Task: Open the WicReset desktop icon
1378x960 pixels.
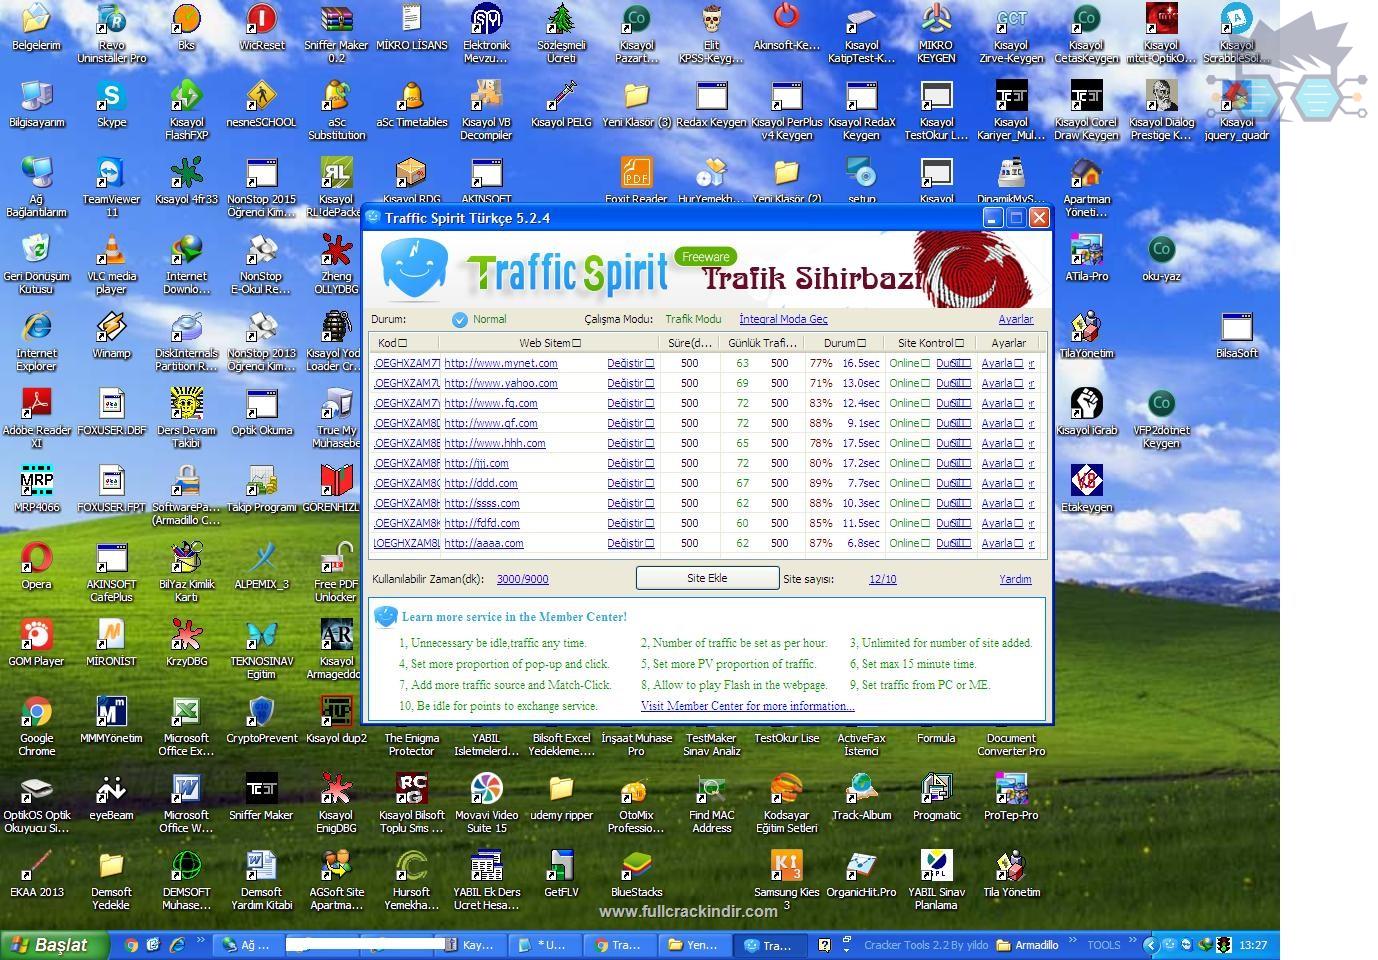Action: (261, 27)
